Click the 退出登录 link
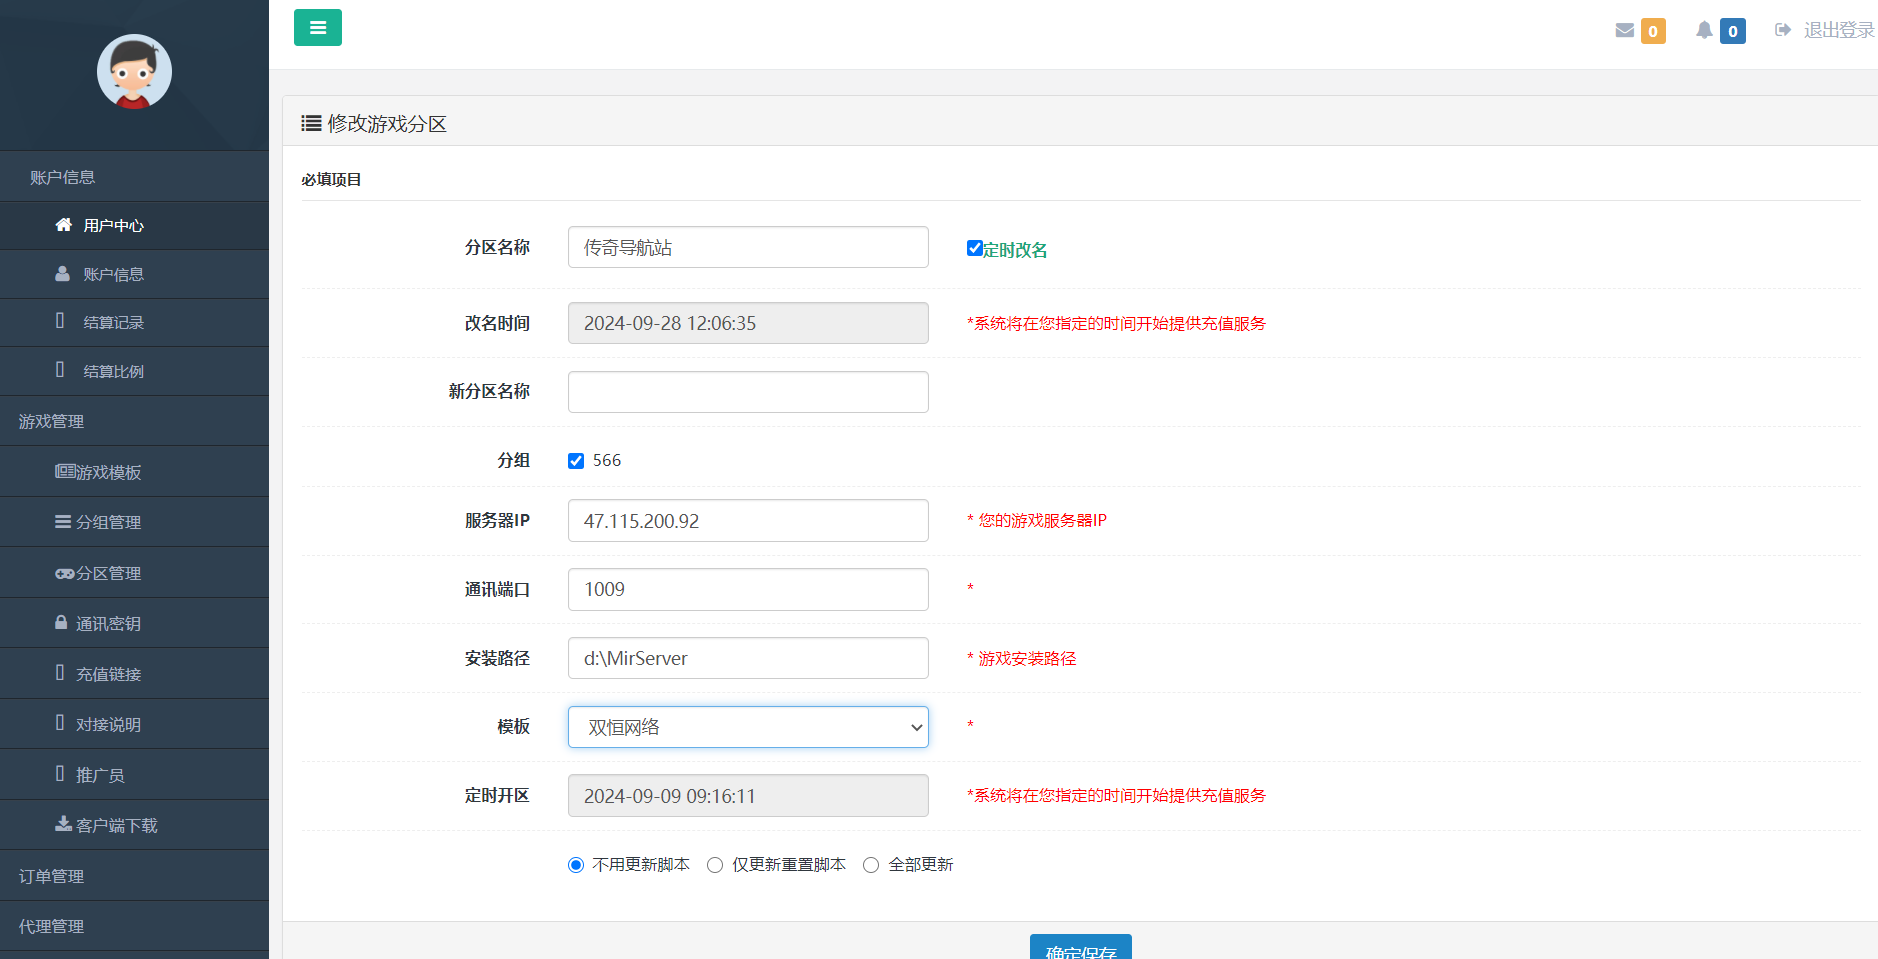1878x959 pixels. [1839, 30]
